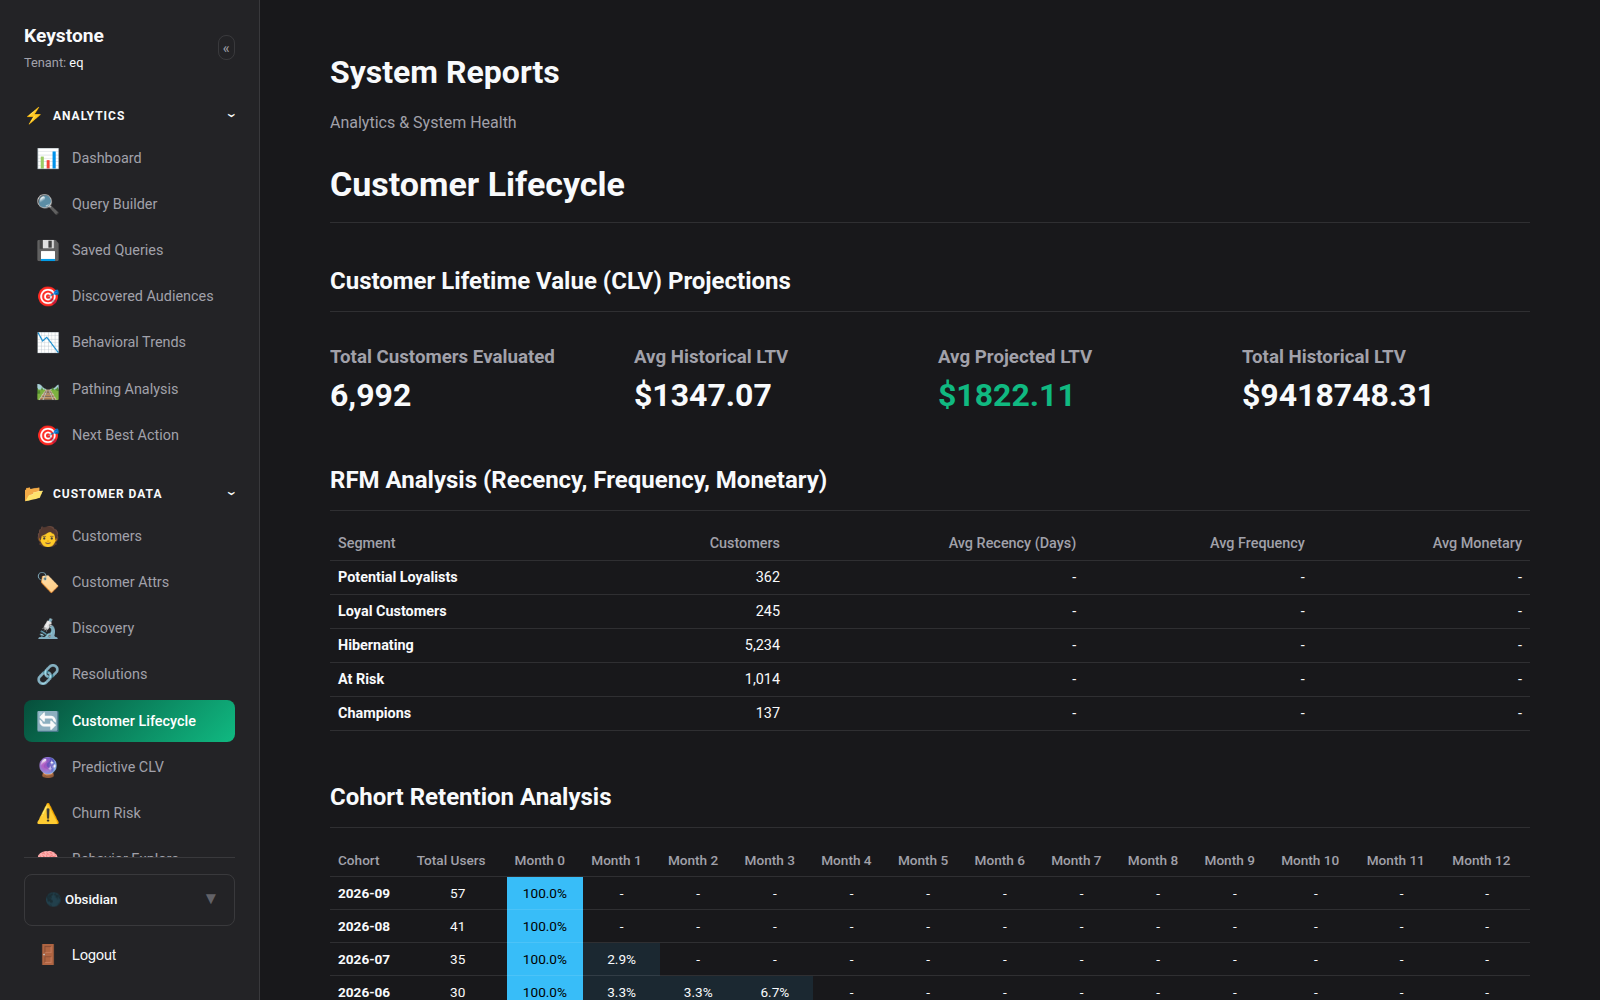Click the Logout door icon

tap(48, 955)
